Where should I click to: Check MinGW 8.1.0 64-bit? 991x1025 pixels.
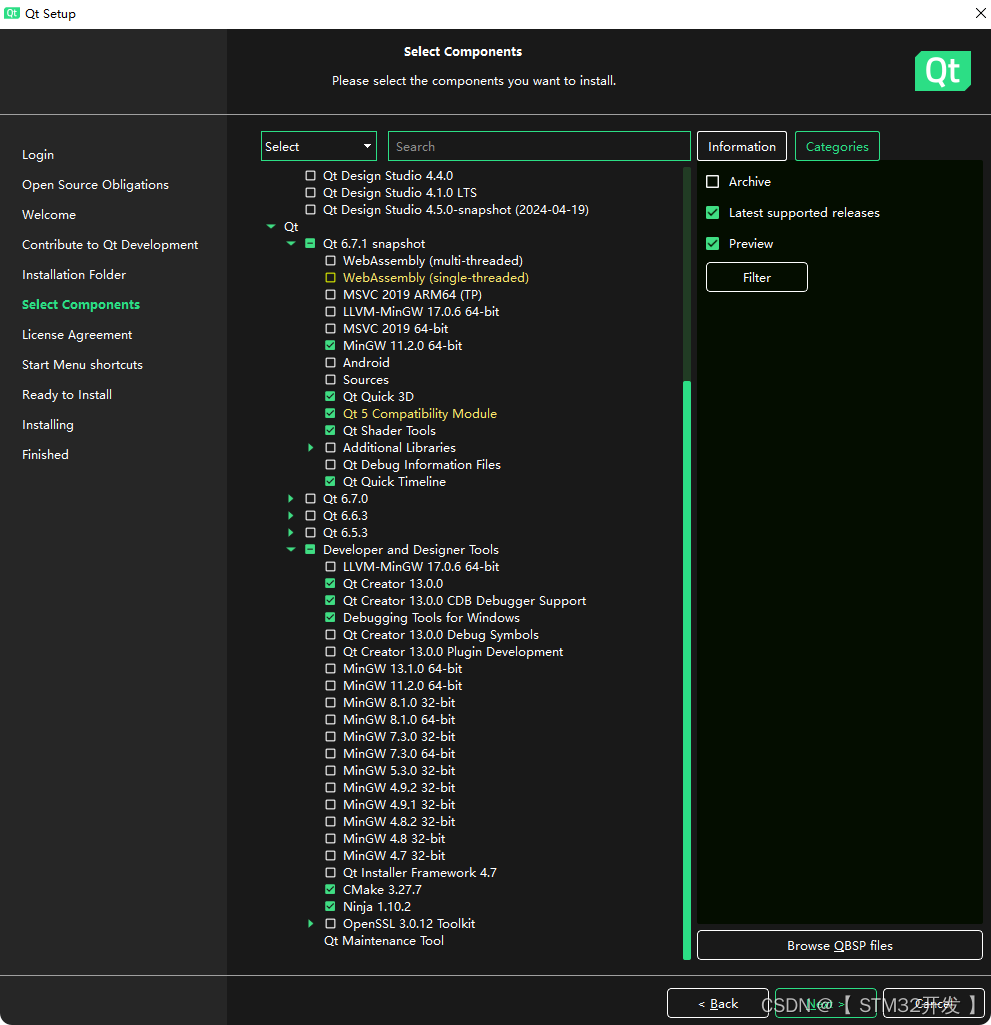[x=330, y=720]
